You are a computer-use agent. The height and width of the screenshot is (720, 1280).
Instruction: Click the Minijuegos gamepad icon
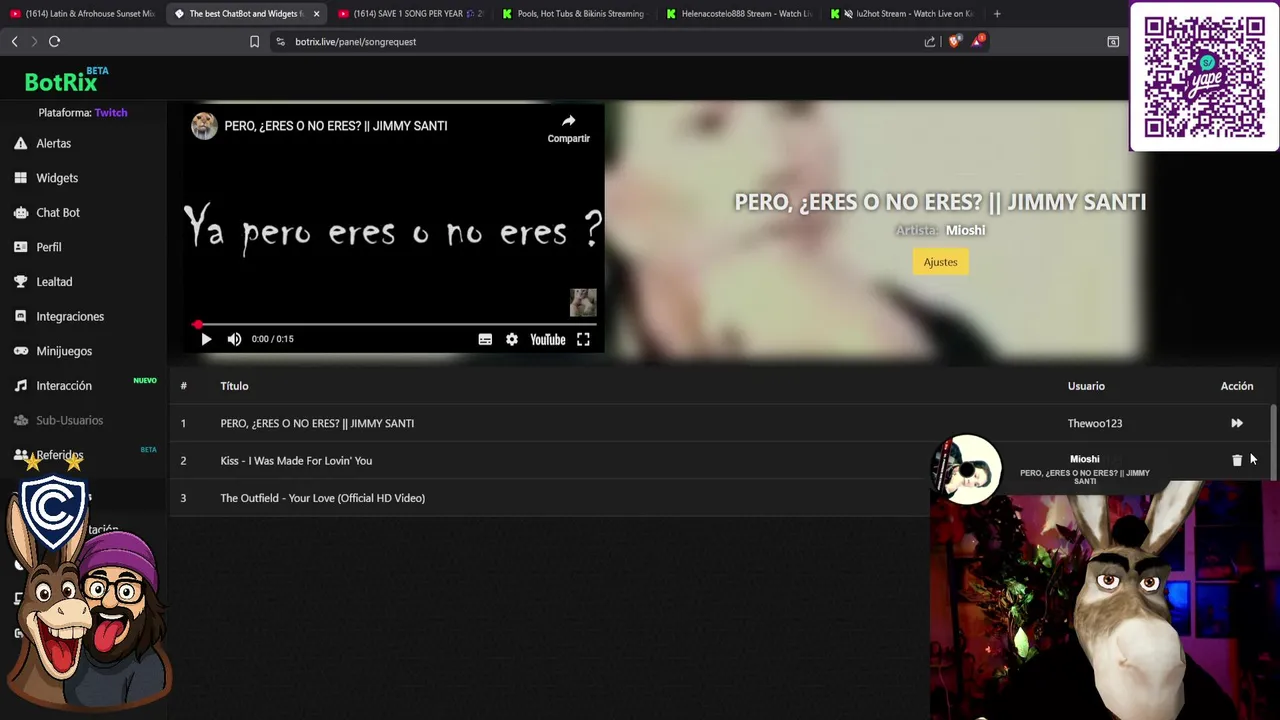[x=20, y=351]
